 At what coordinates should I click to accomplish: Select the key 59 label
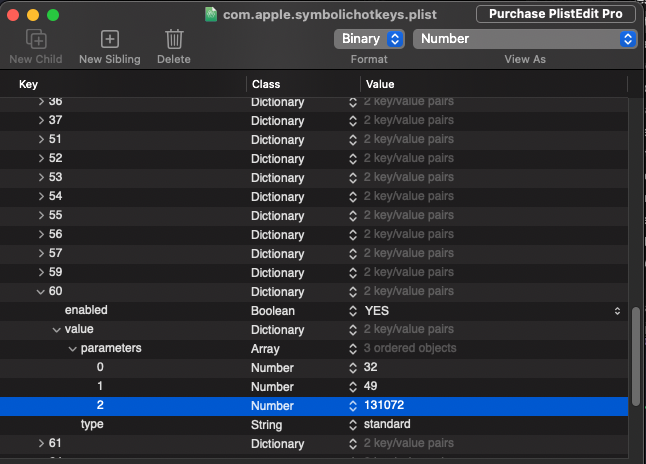pos(55,272)
